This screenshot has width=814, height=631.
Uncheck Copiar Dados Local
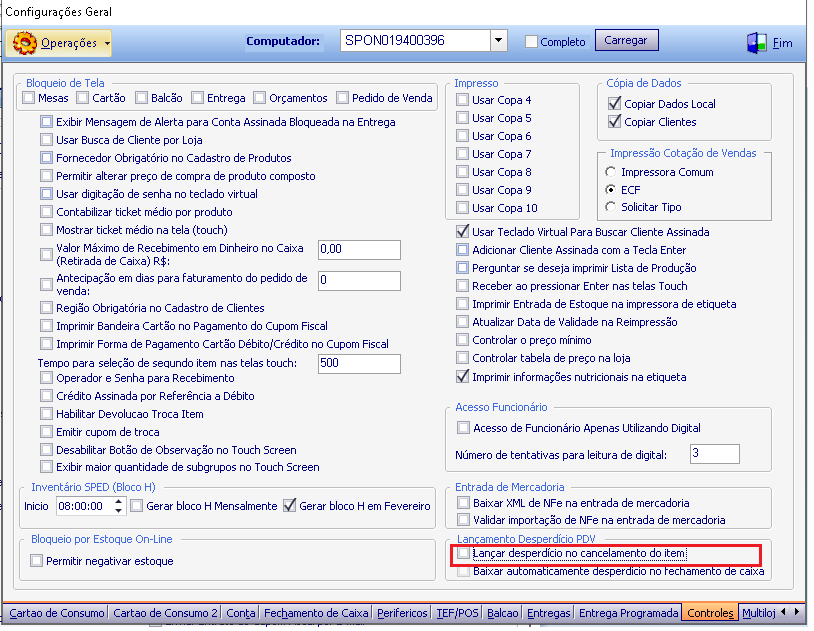coord(615,104)
